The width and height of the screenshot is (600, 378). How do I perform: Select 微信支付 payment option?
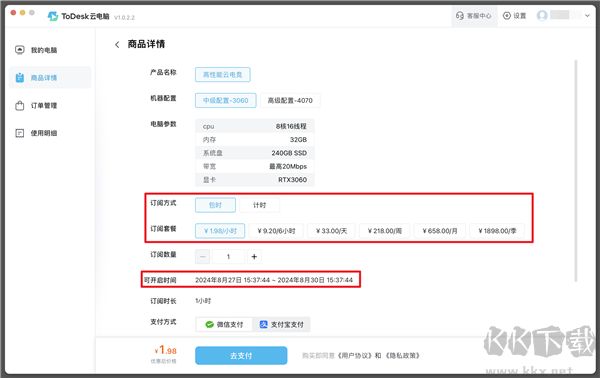(x=224, y=324)
